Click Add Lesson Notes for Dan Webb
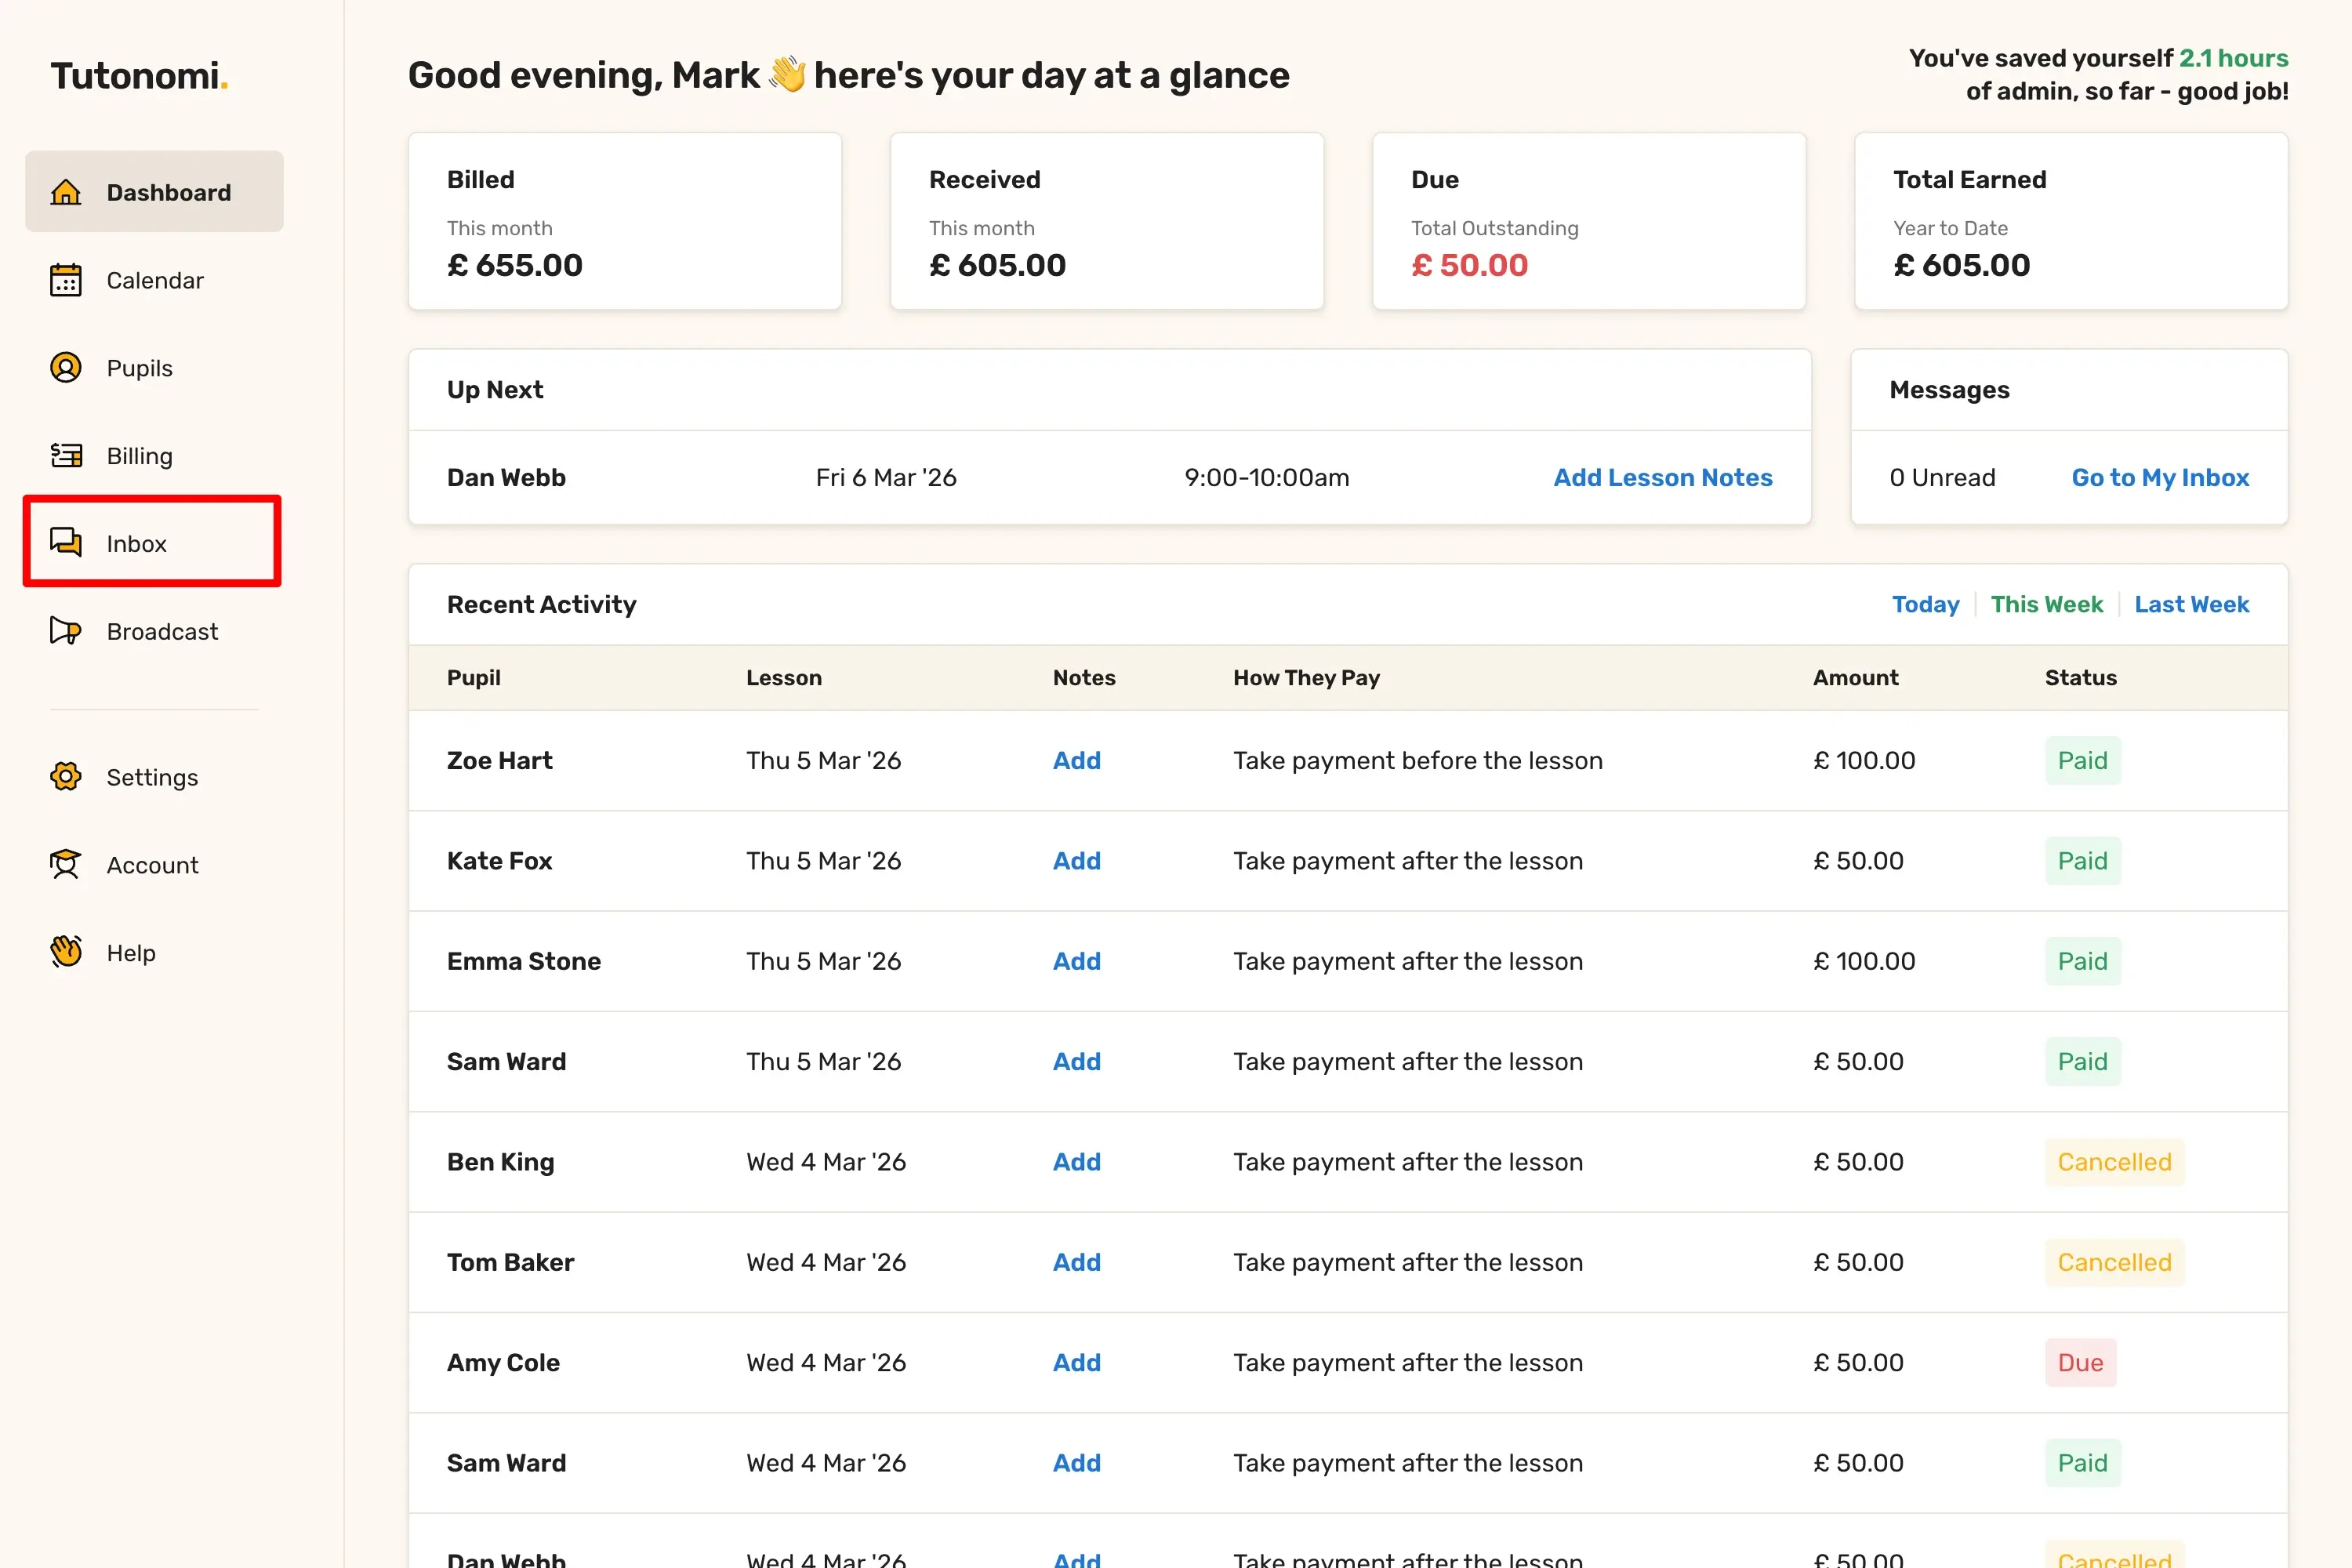 (x=1662, y=478)
